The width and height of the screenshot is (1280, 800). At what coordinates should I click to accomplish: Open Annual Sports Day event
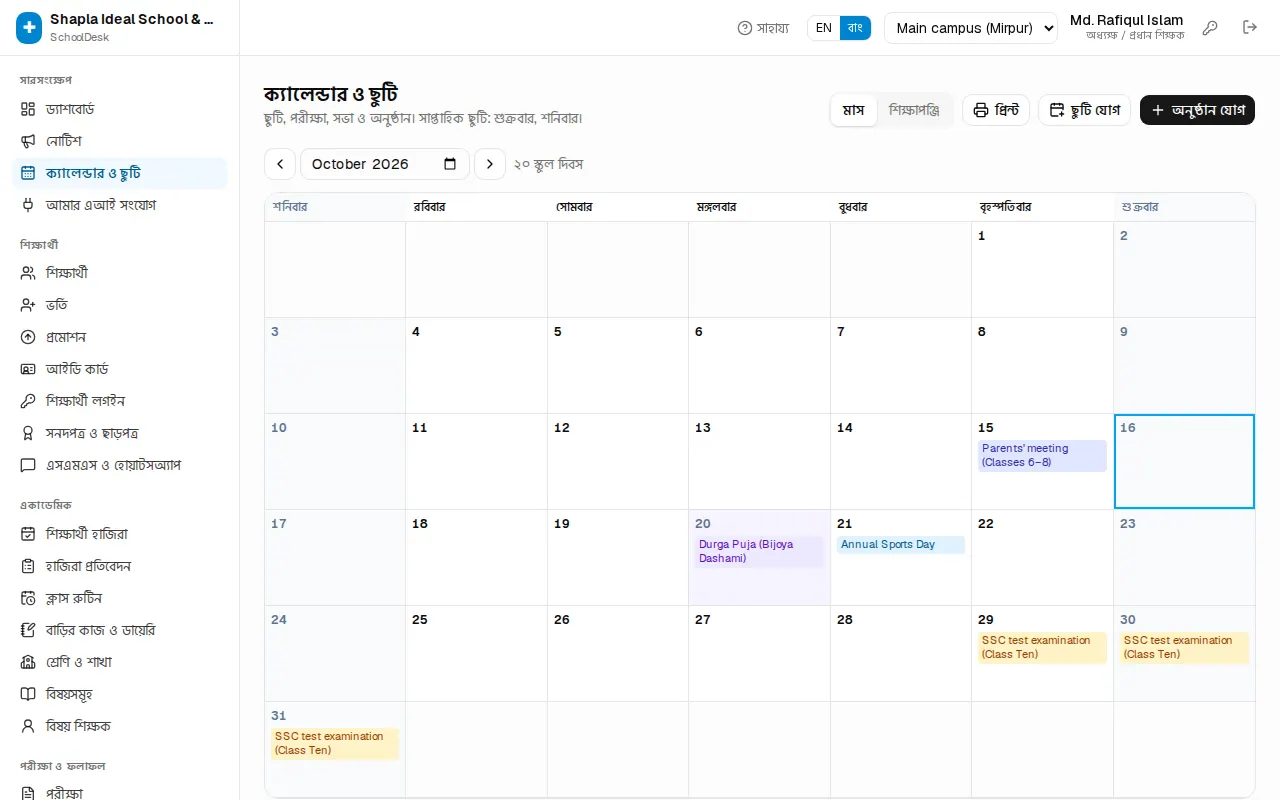point(901,545)
